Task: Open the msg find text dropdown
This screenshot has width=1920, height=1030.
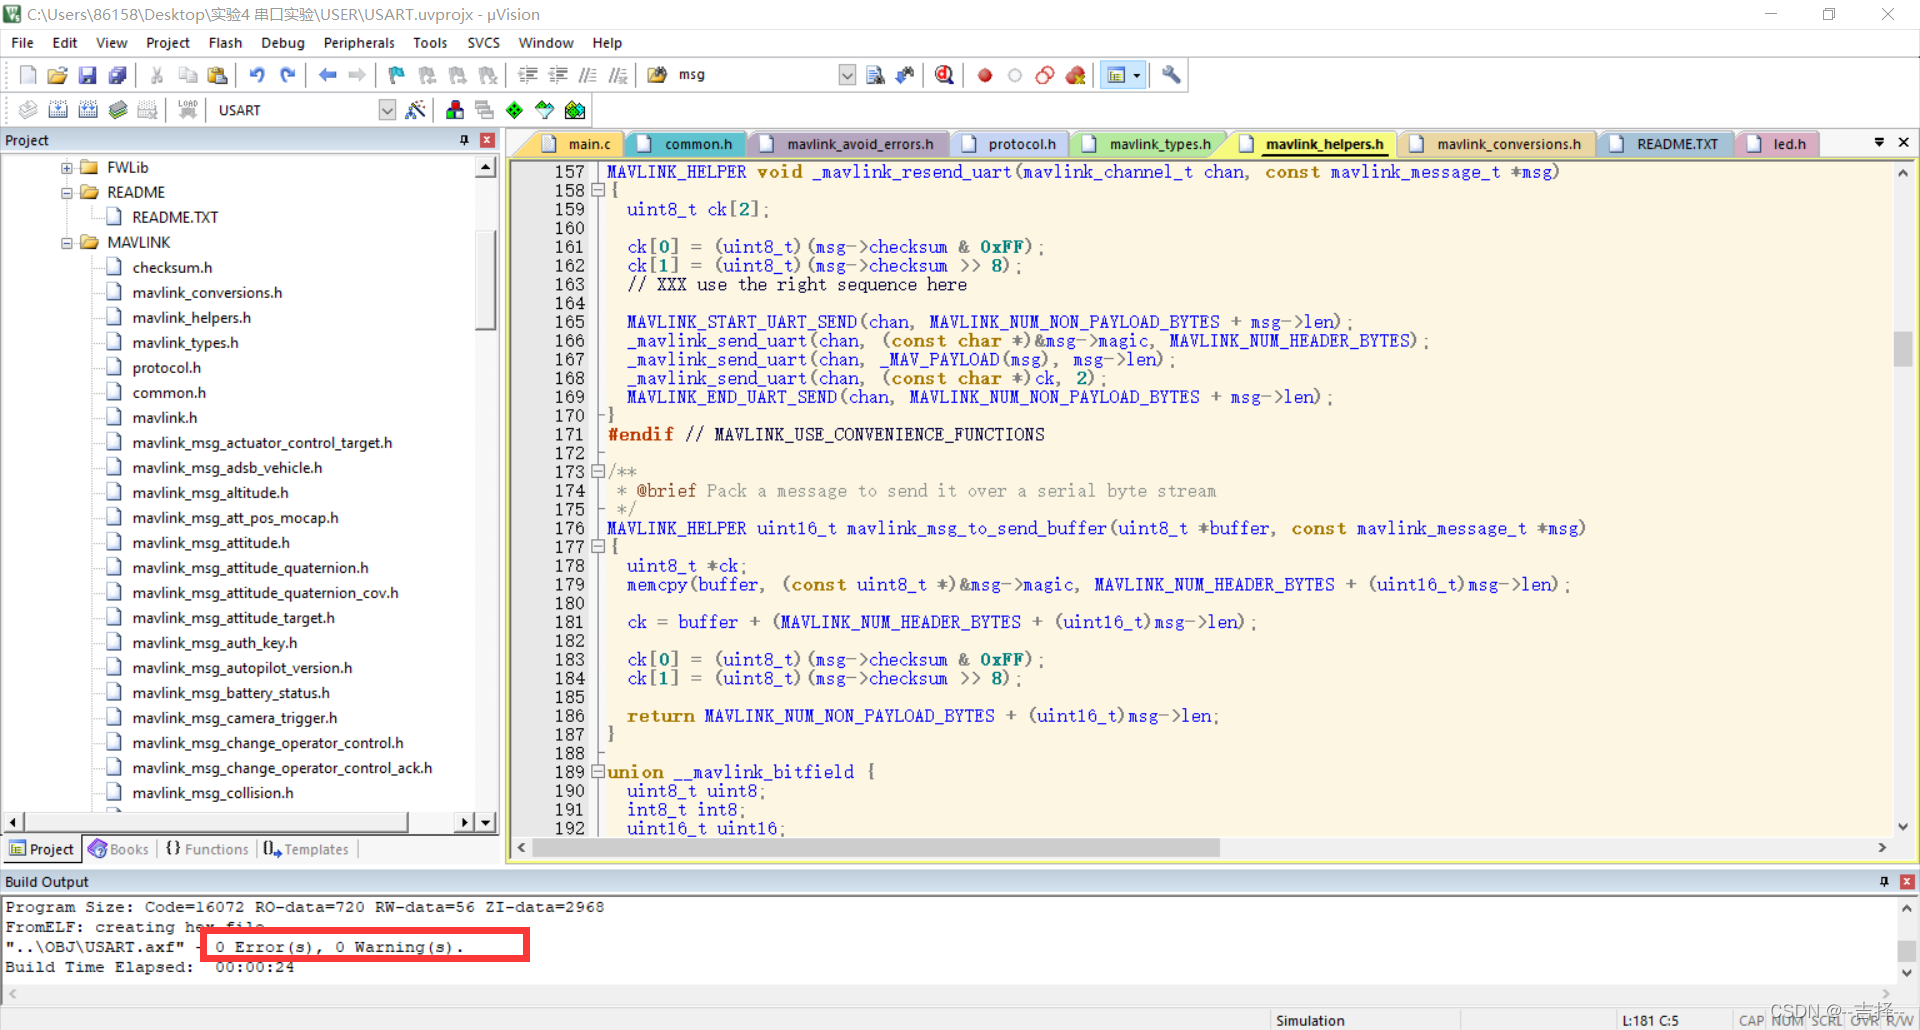Action: (x=847, y=75)
